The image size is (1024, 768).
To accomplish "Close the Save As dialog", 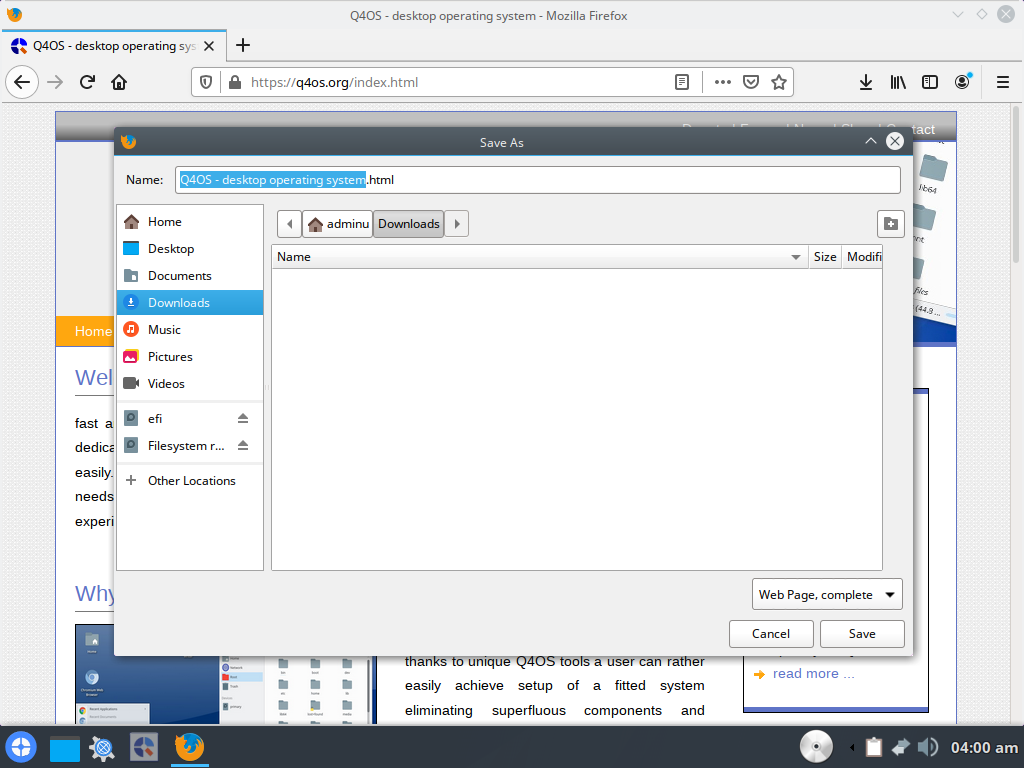I will tap(895, 141).
